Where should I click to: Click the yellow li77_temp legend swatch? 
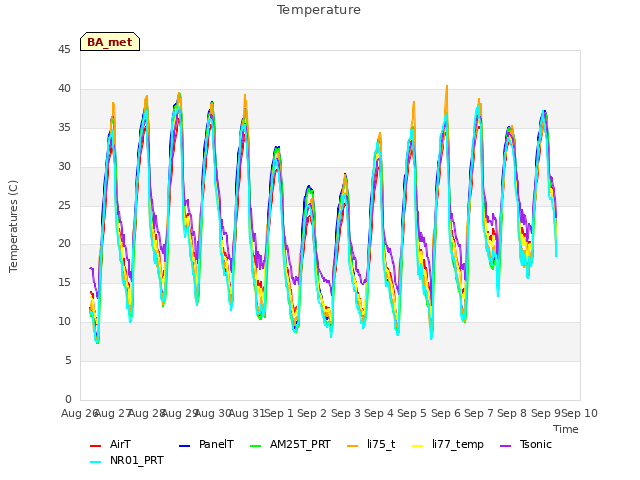click(418, 446)
